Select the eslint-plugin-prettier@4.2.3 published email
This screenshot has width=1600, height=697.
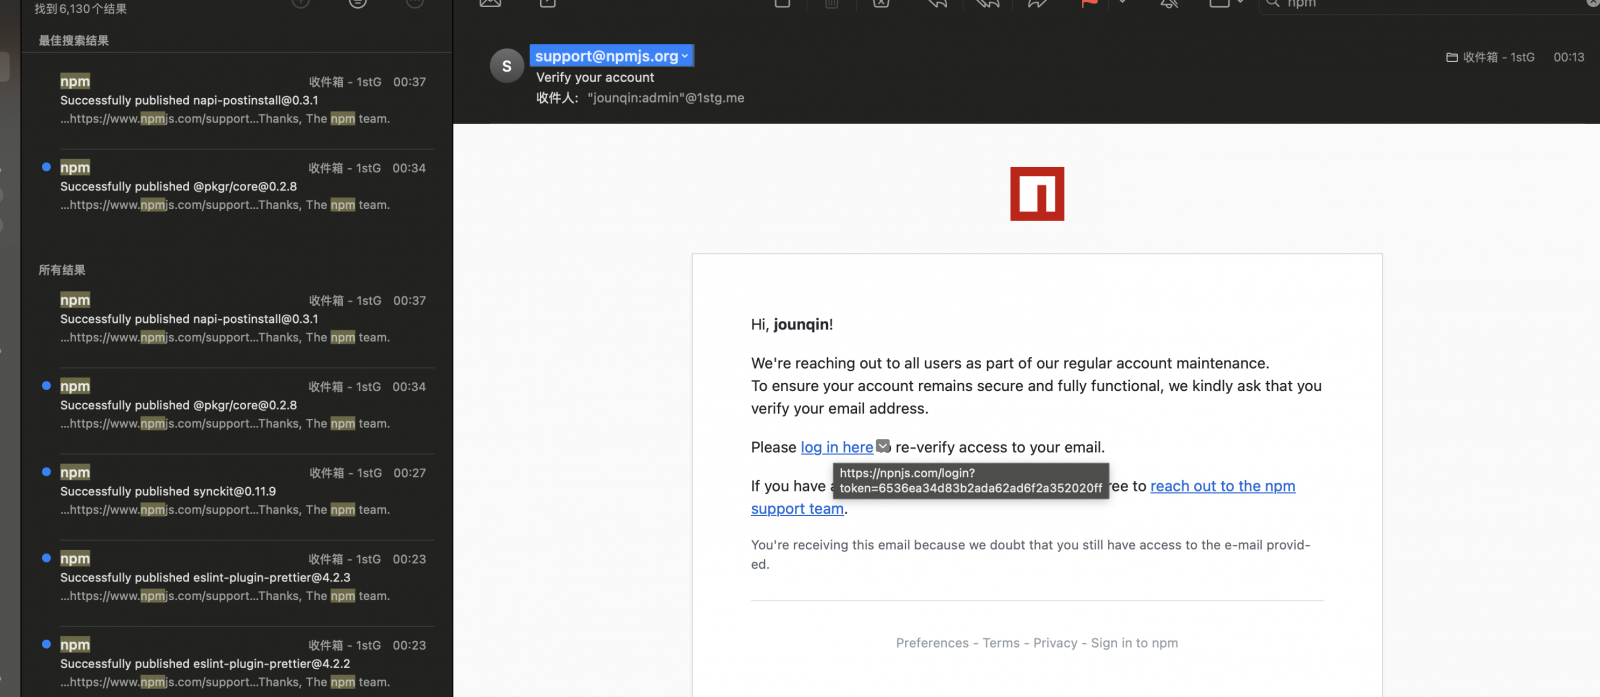coord(238,577)
